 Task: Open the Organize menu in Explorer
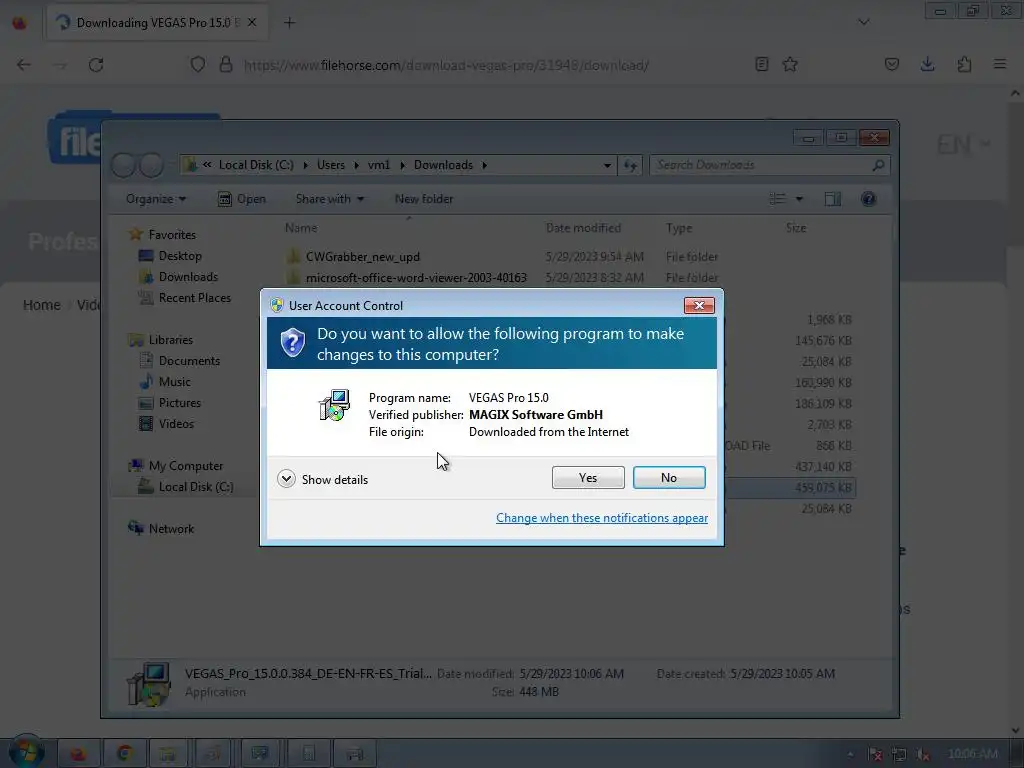155,199
